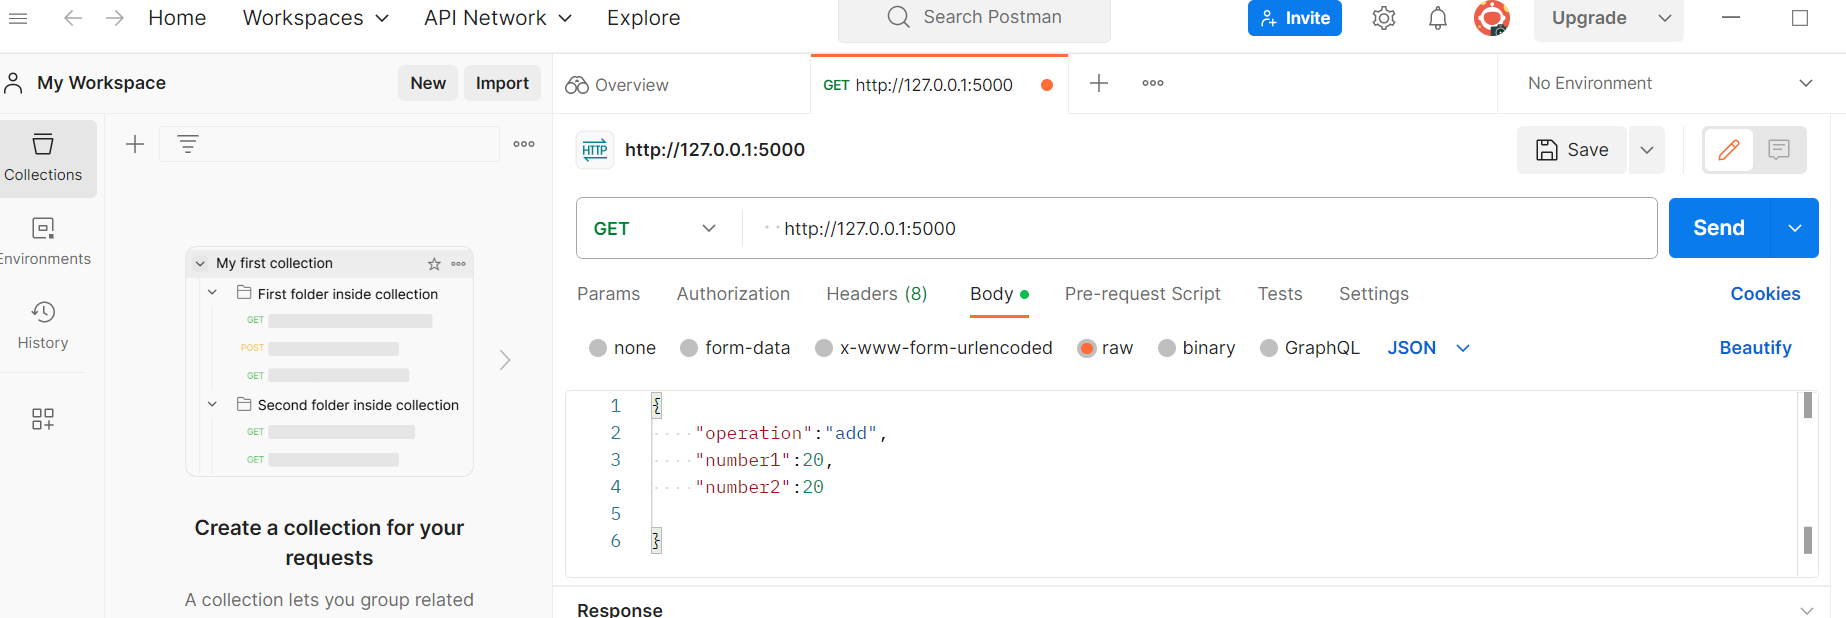Open the JSON format dropdown
The image size is (1846, 618).
point(1428,348)
